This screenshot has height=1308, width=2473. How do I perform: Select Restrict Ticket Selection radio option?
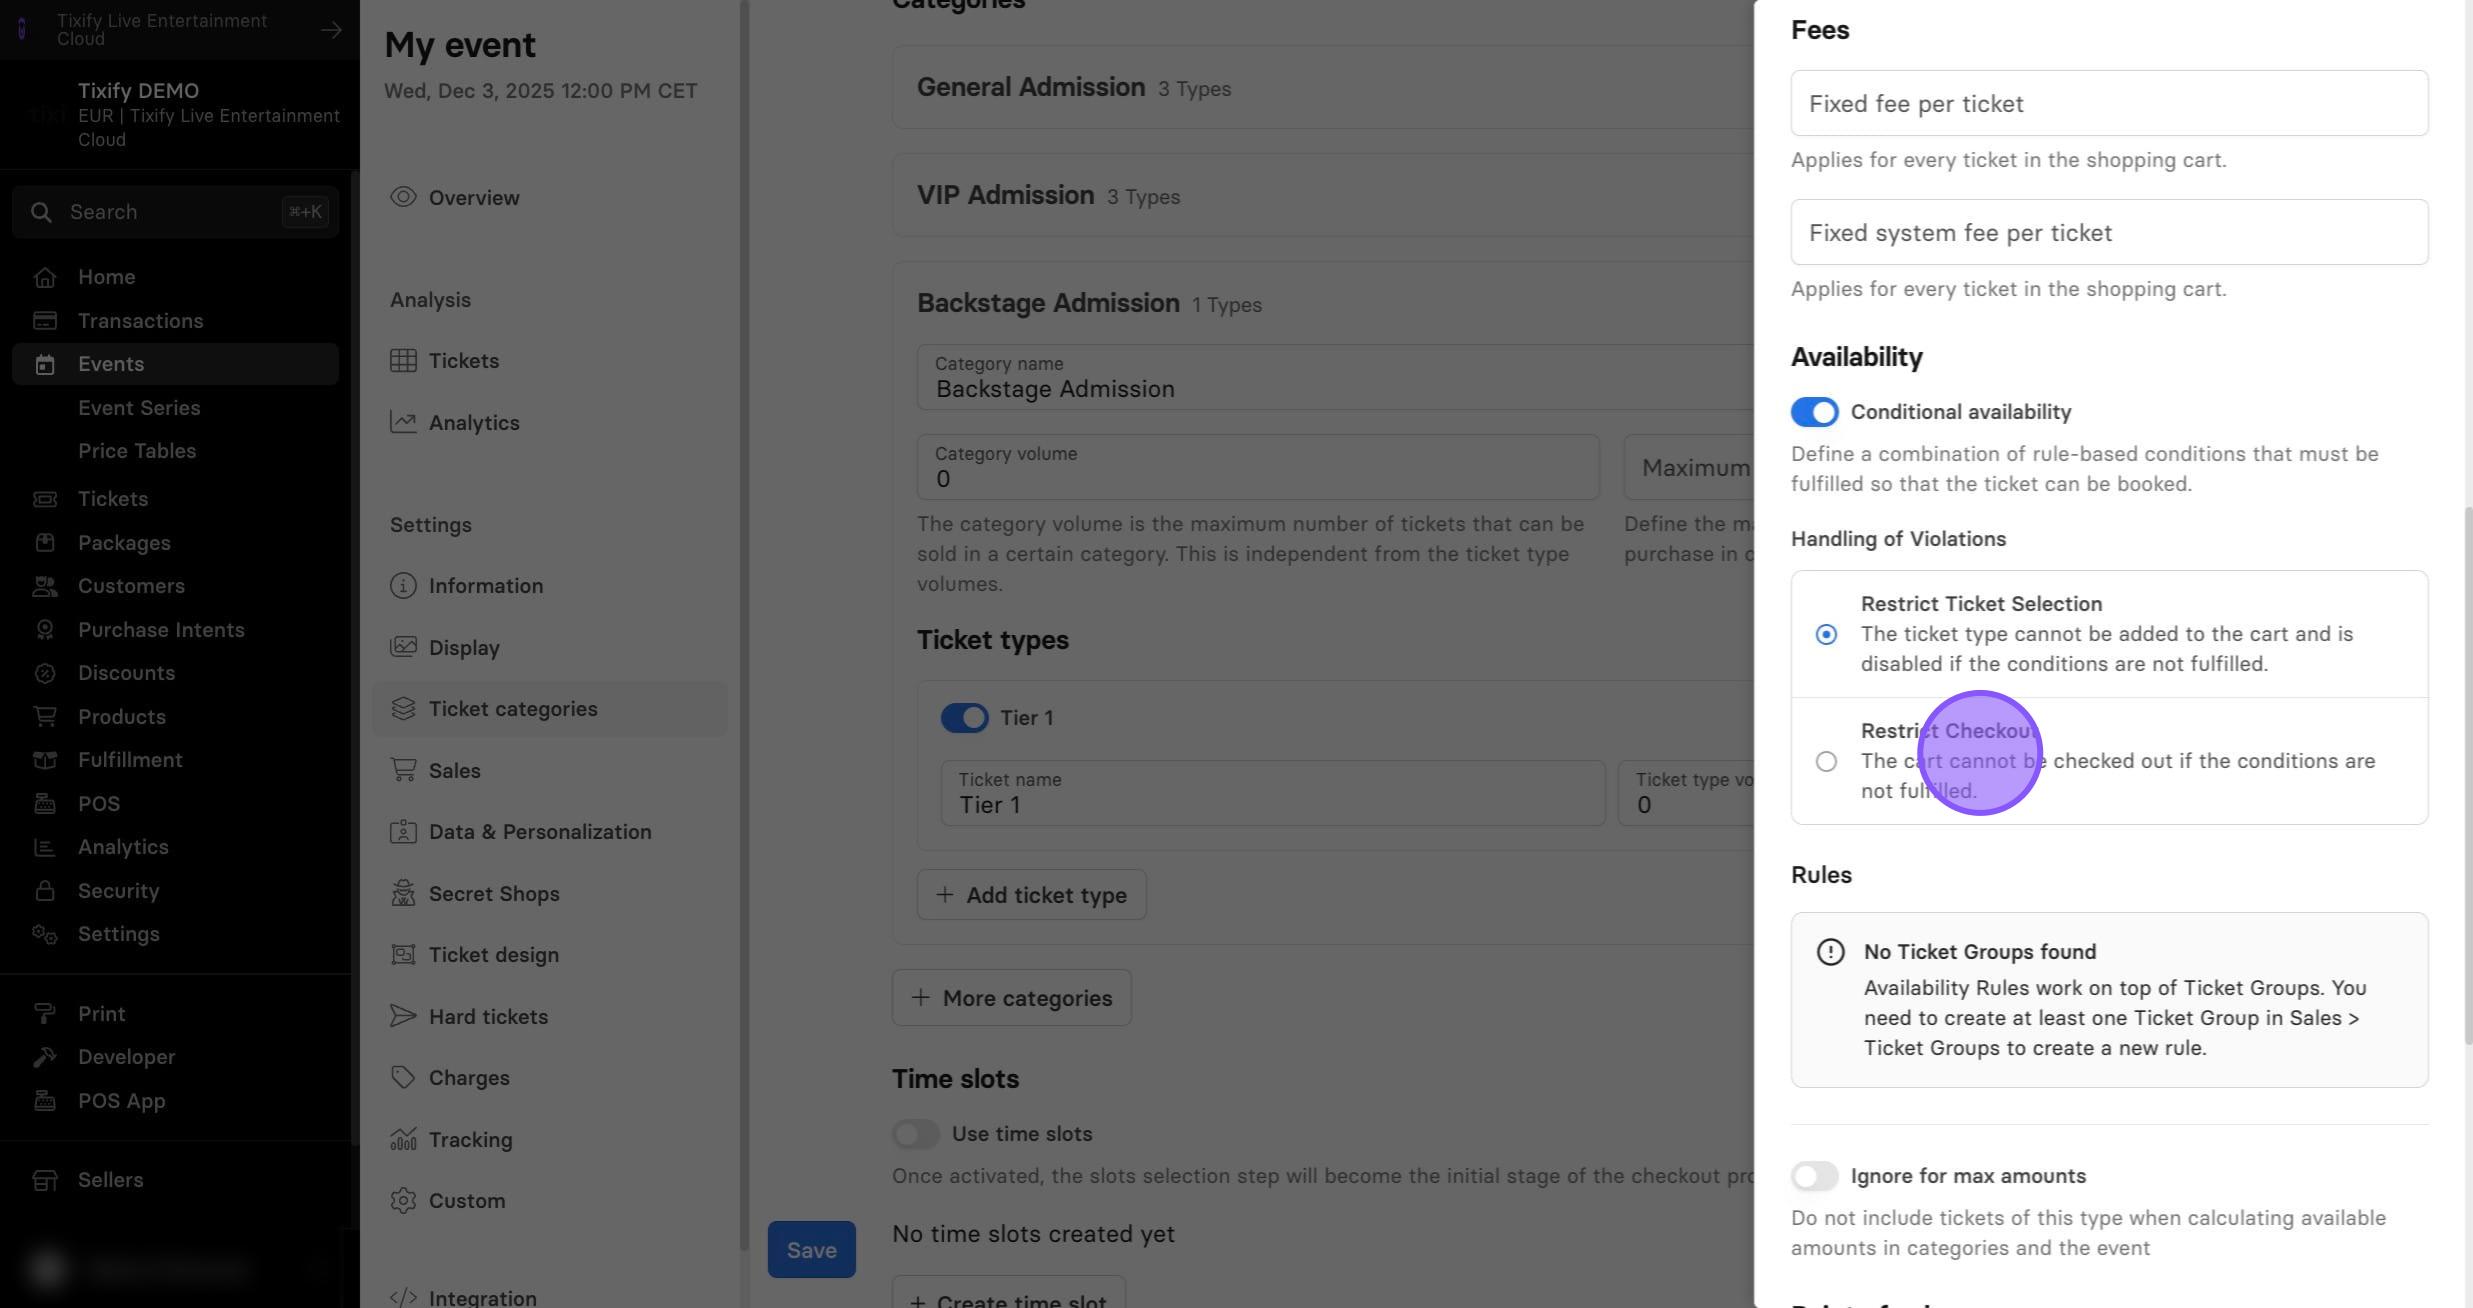(x=1826, y=634)
